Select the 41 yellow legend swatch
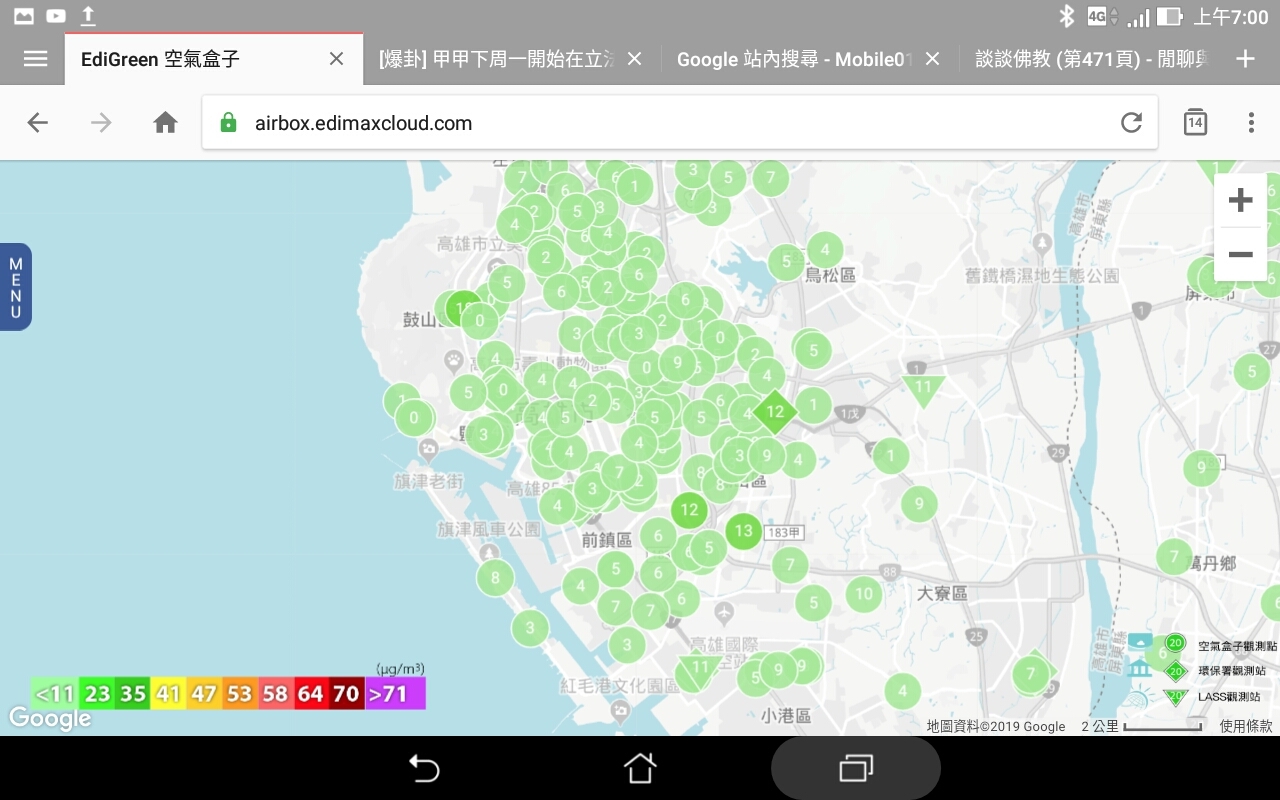Screen dimensions: 1280x800 point(167,693)
